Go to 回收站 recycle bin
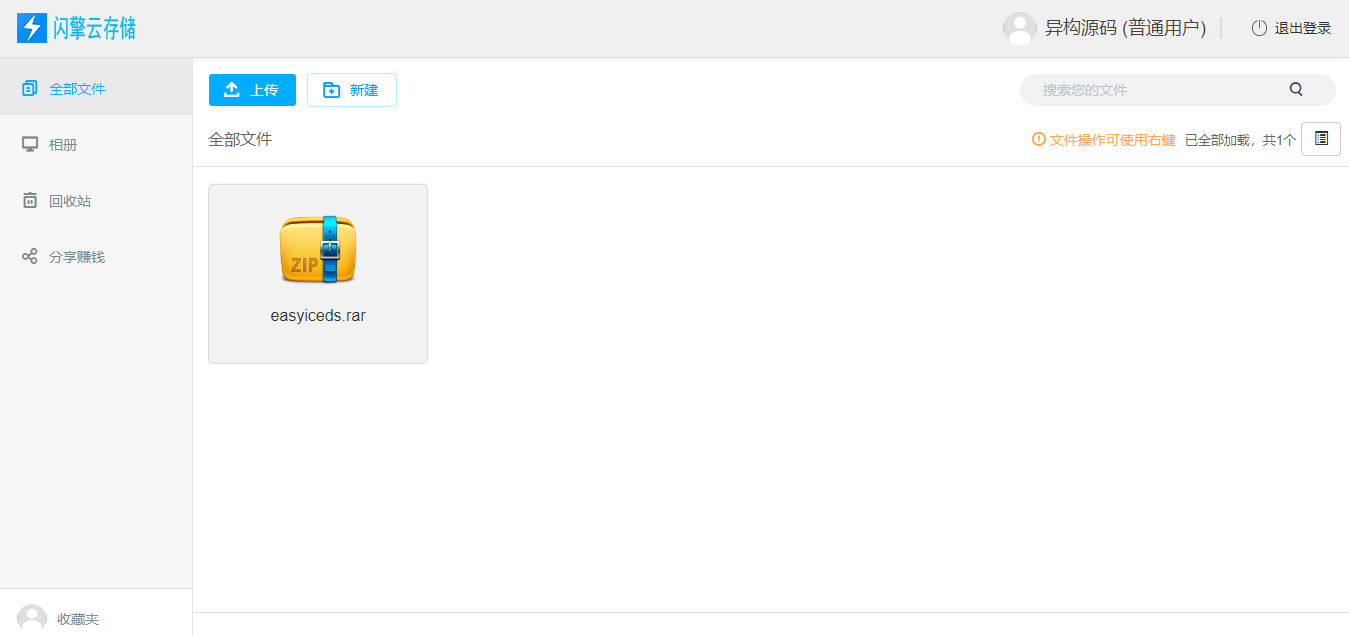This screenshot has width=1349, height=636. [69, 201]
